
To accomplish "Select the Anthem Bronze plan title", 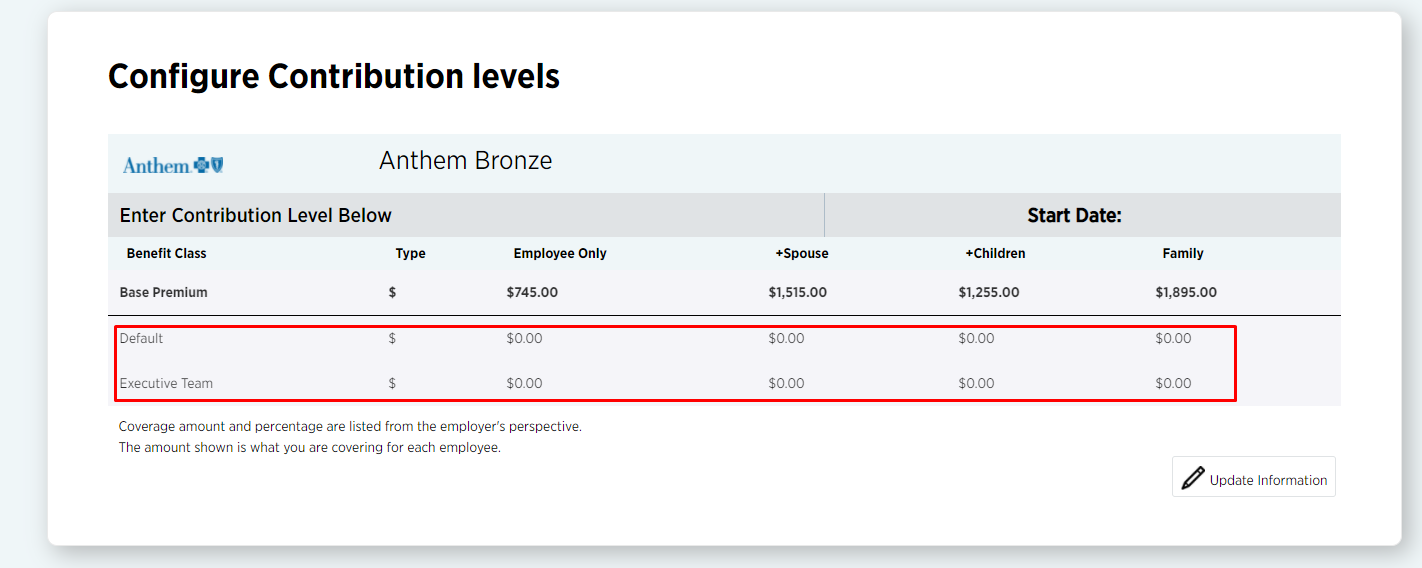I will point(465,160).
